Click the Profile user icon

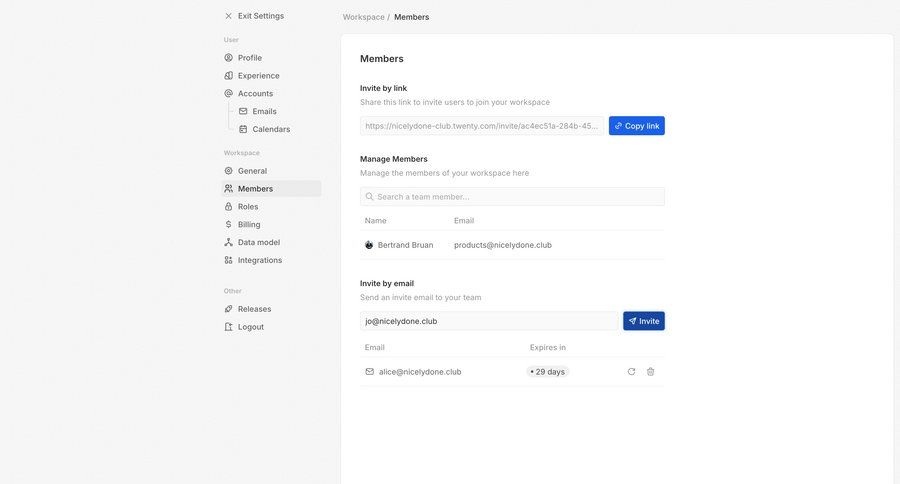[228, 57]
